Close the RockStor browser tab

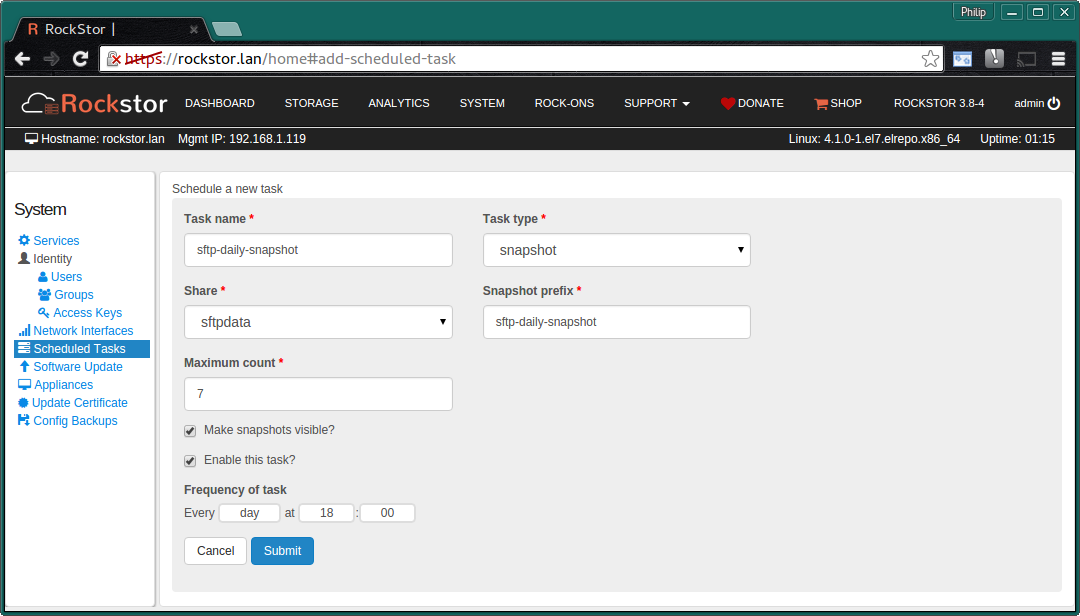click(194, 30)
